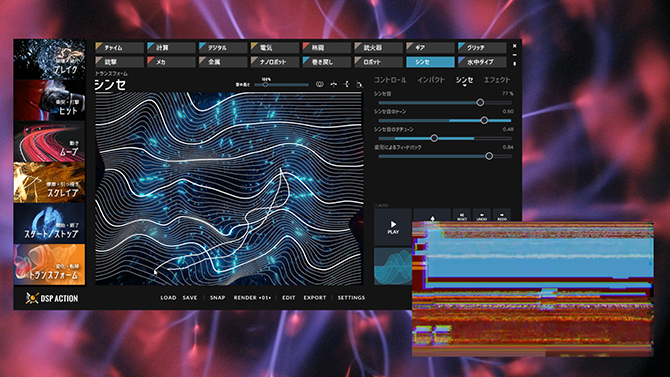This screenshot has width=670, height=377.
Task: Click the EXPORT button
Action: click(x=314, y=297)
